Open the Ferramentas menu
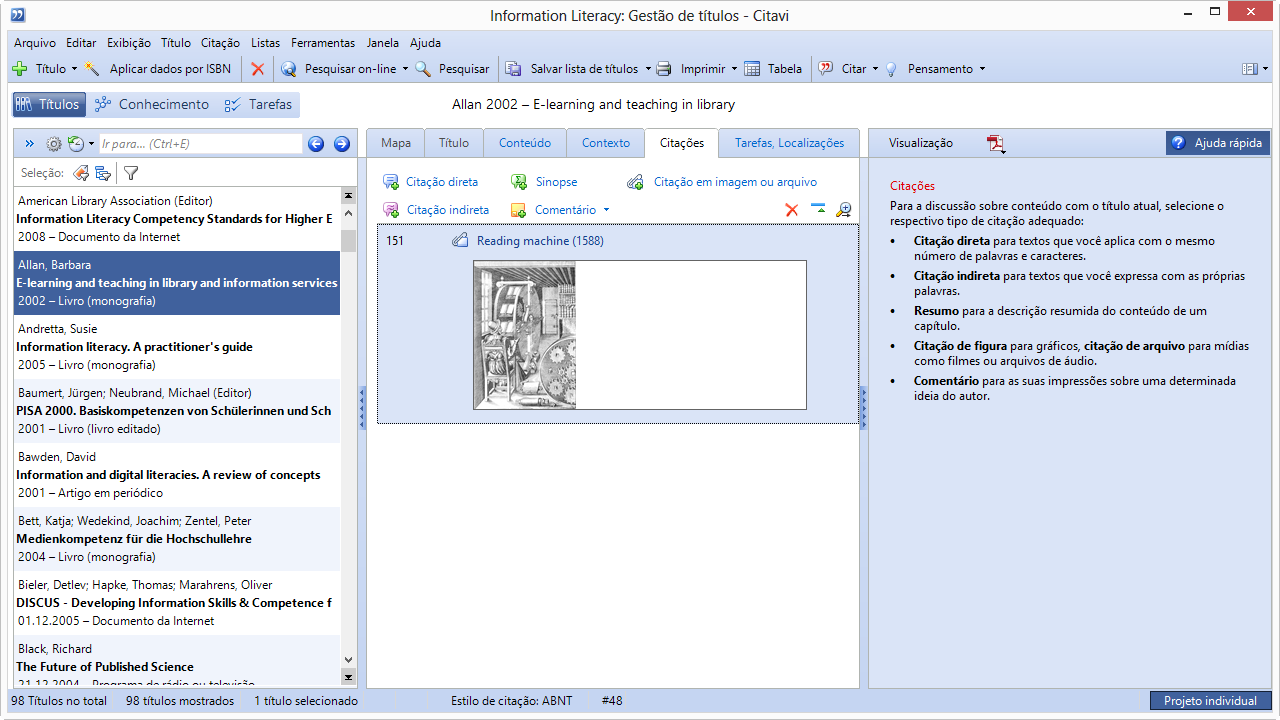This screenshot has width=1280, height=720. tap(323, 43)
